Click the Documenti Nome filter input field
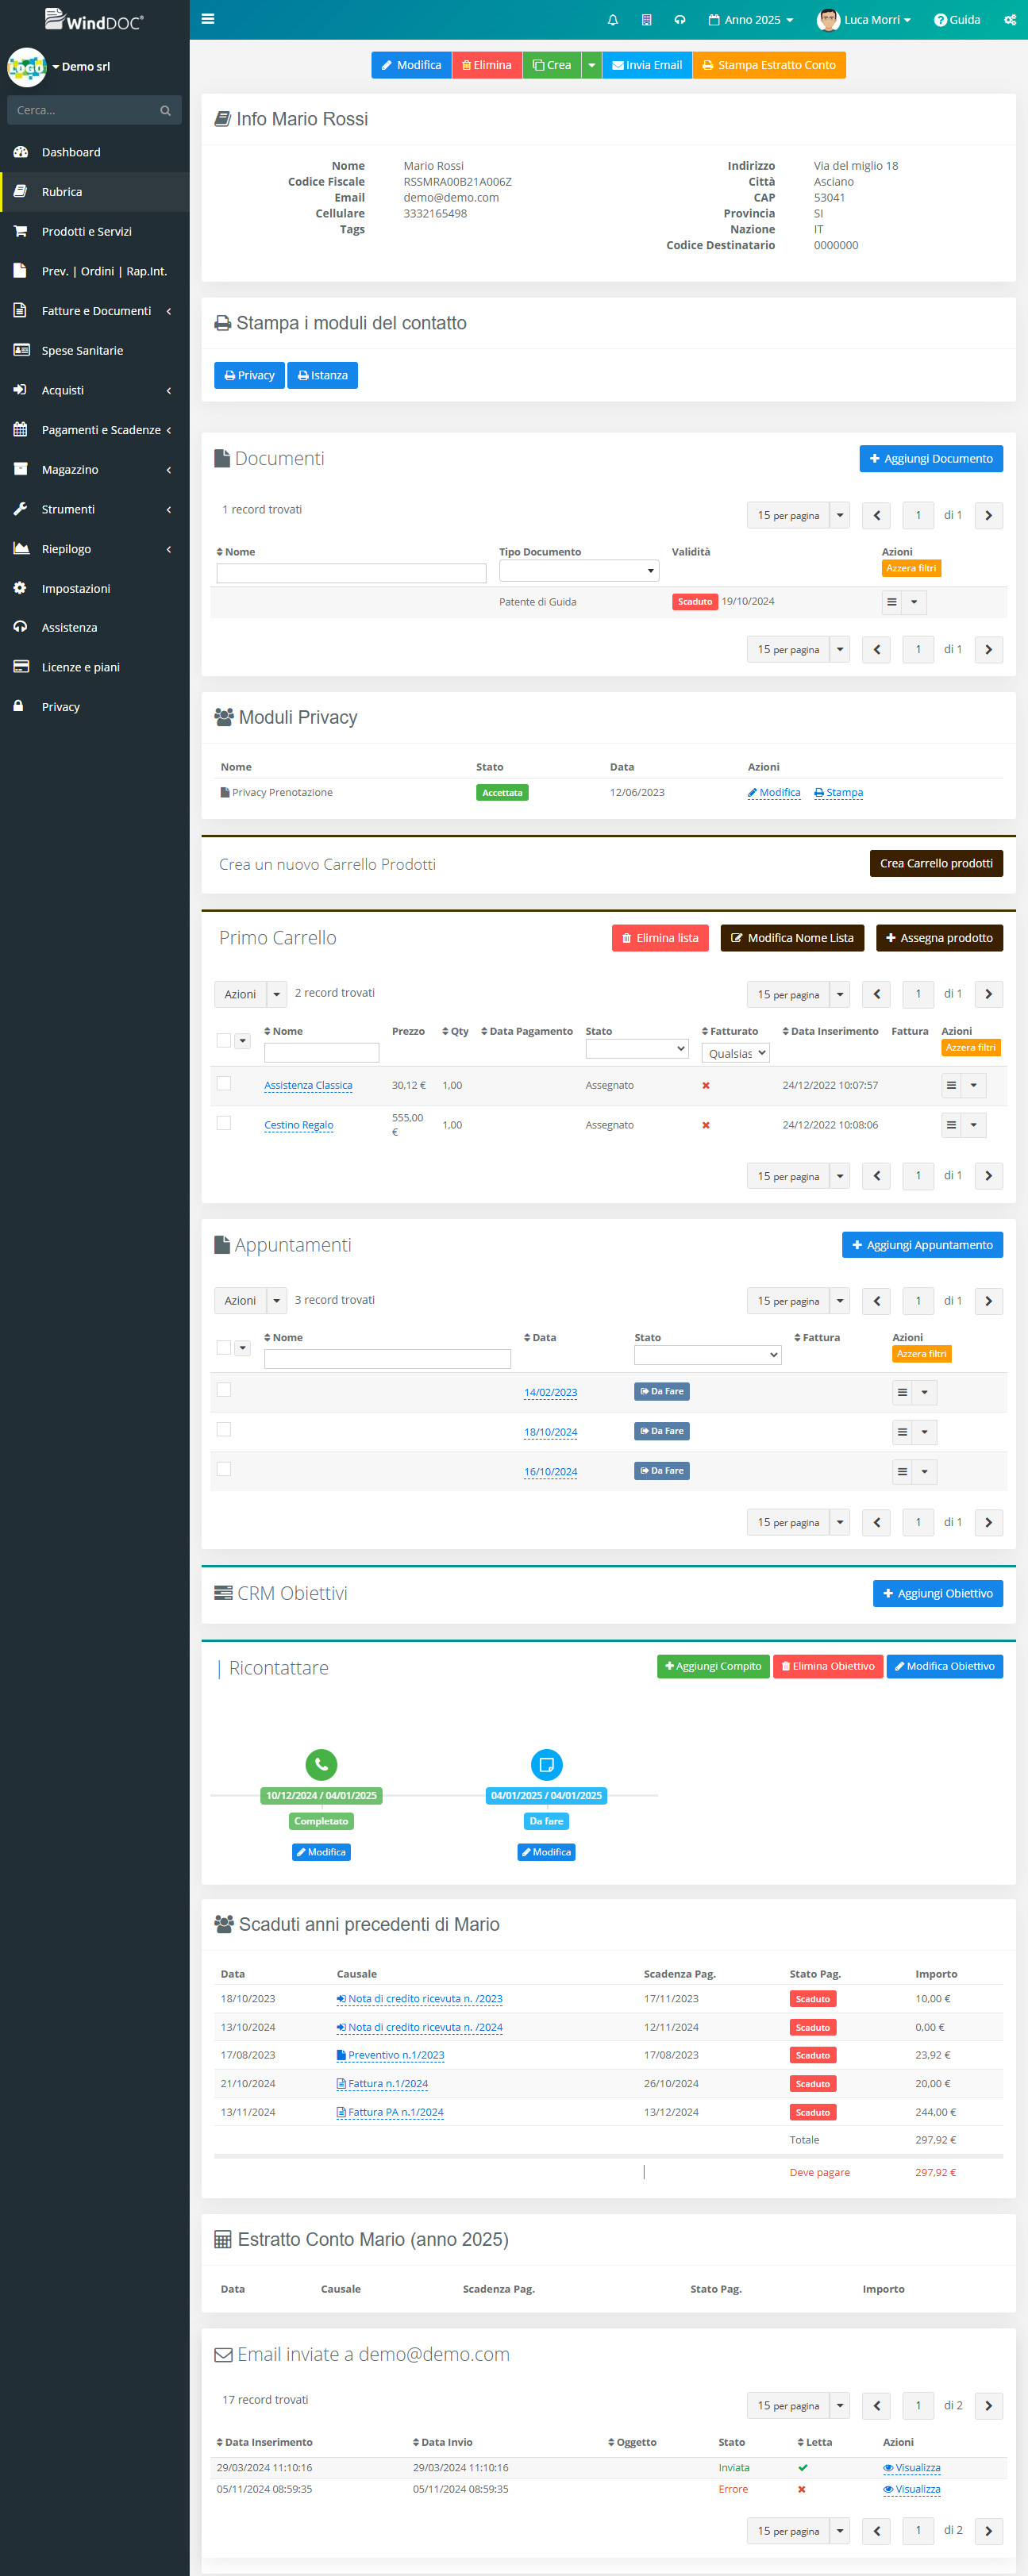 coord(351,573)
